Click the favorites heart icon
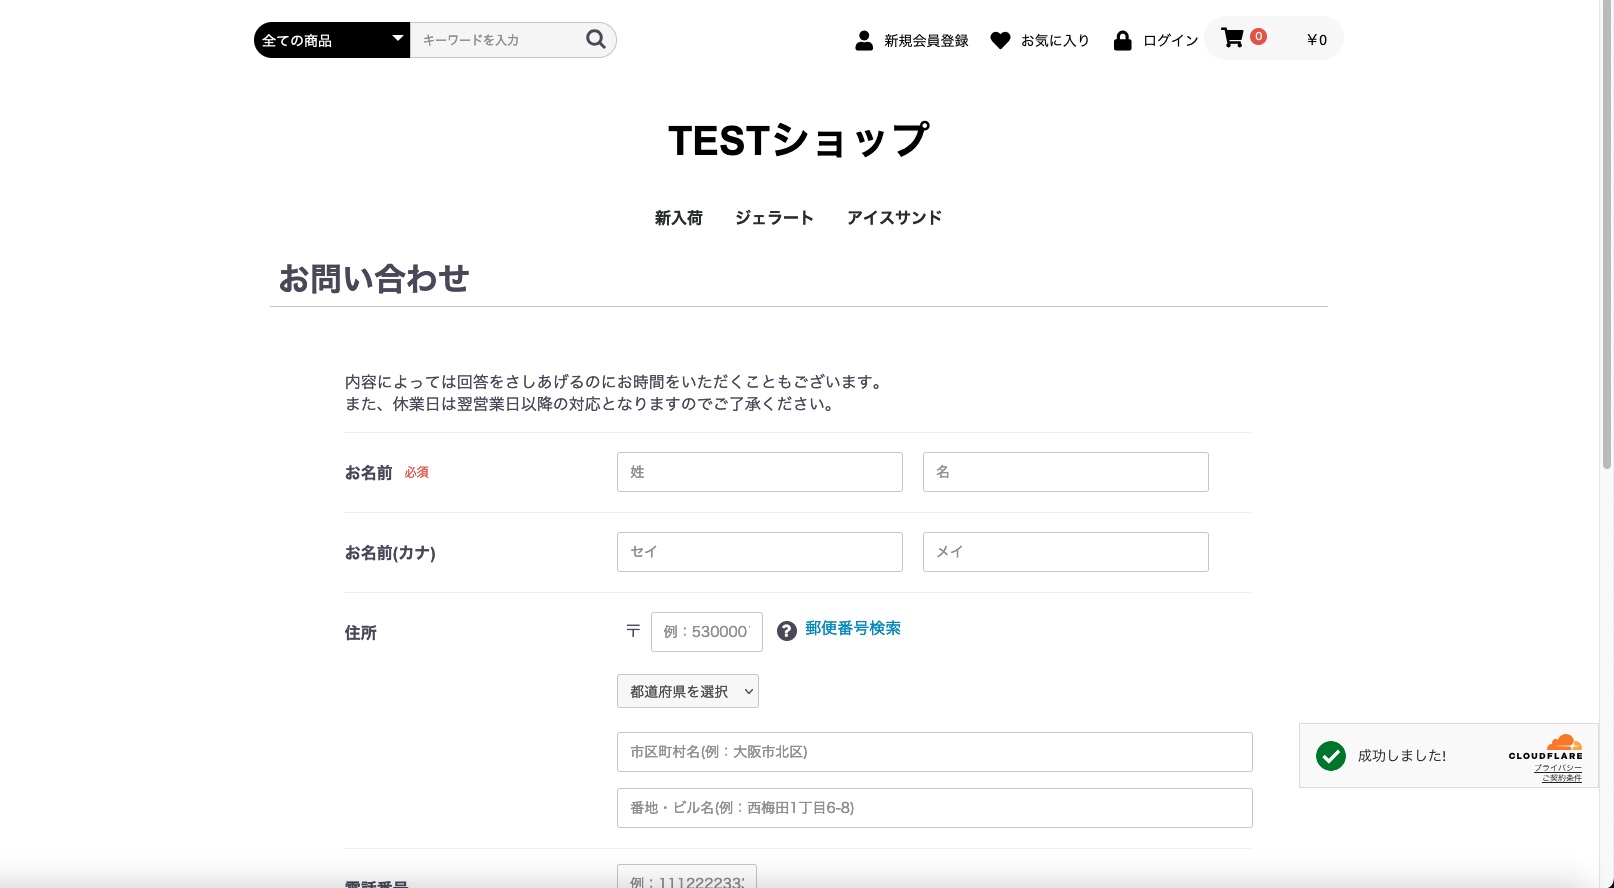1614x888 pixels. tap(1000, 40)
